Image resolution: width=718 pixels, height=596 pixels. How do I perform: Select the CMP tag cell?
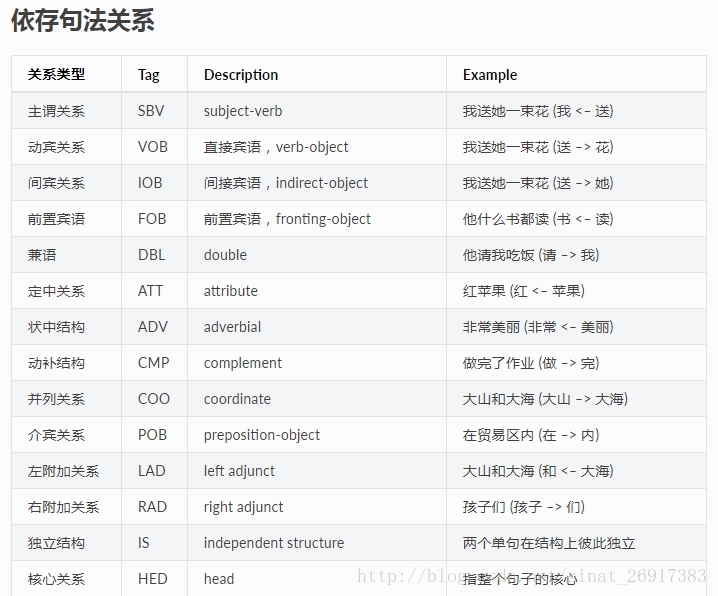[154, 363]
